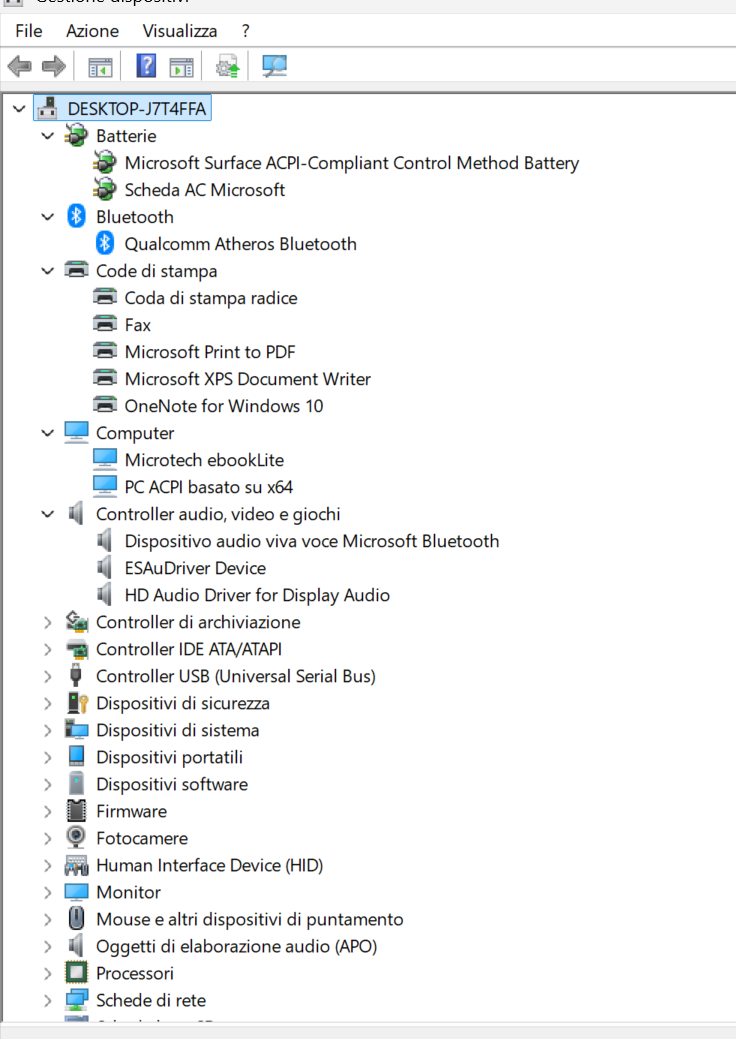Collapse the Batterie category

tap(48, 135)
